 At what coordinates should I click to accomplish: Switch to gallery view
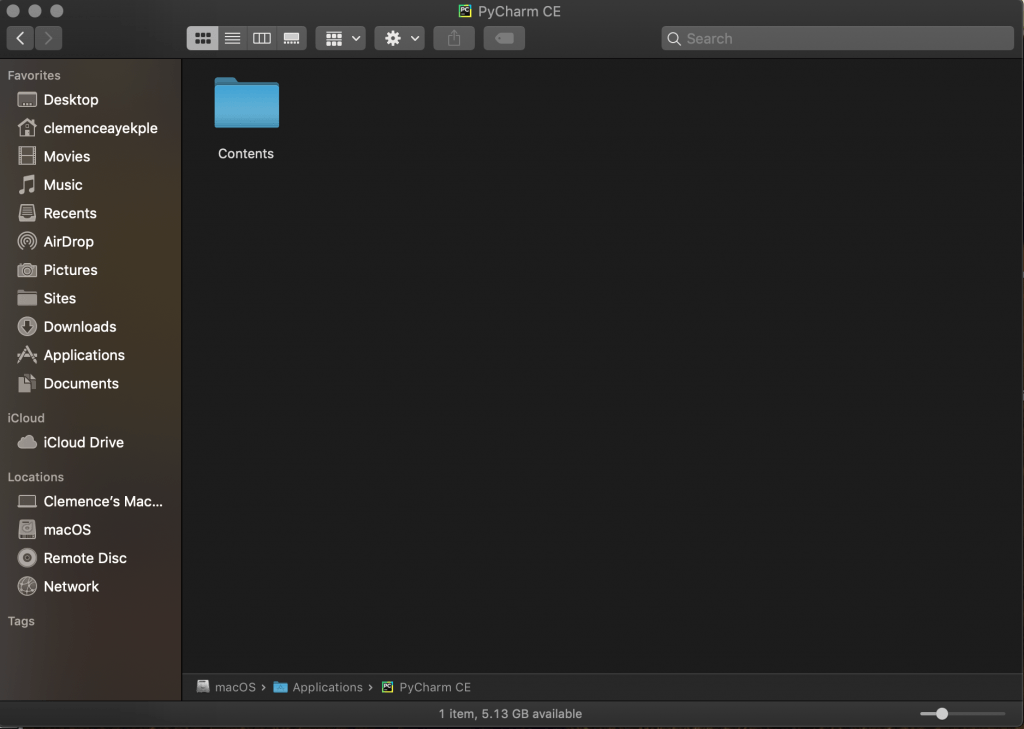pos(291,37)
